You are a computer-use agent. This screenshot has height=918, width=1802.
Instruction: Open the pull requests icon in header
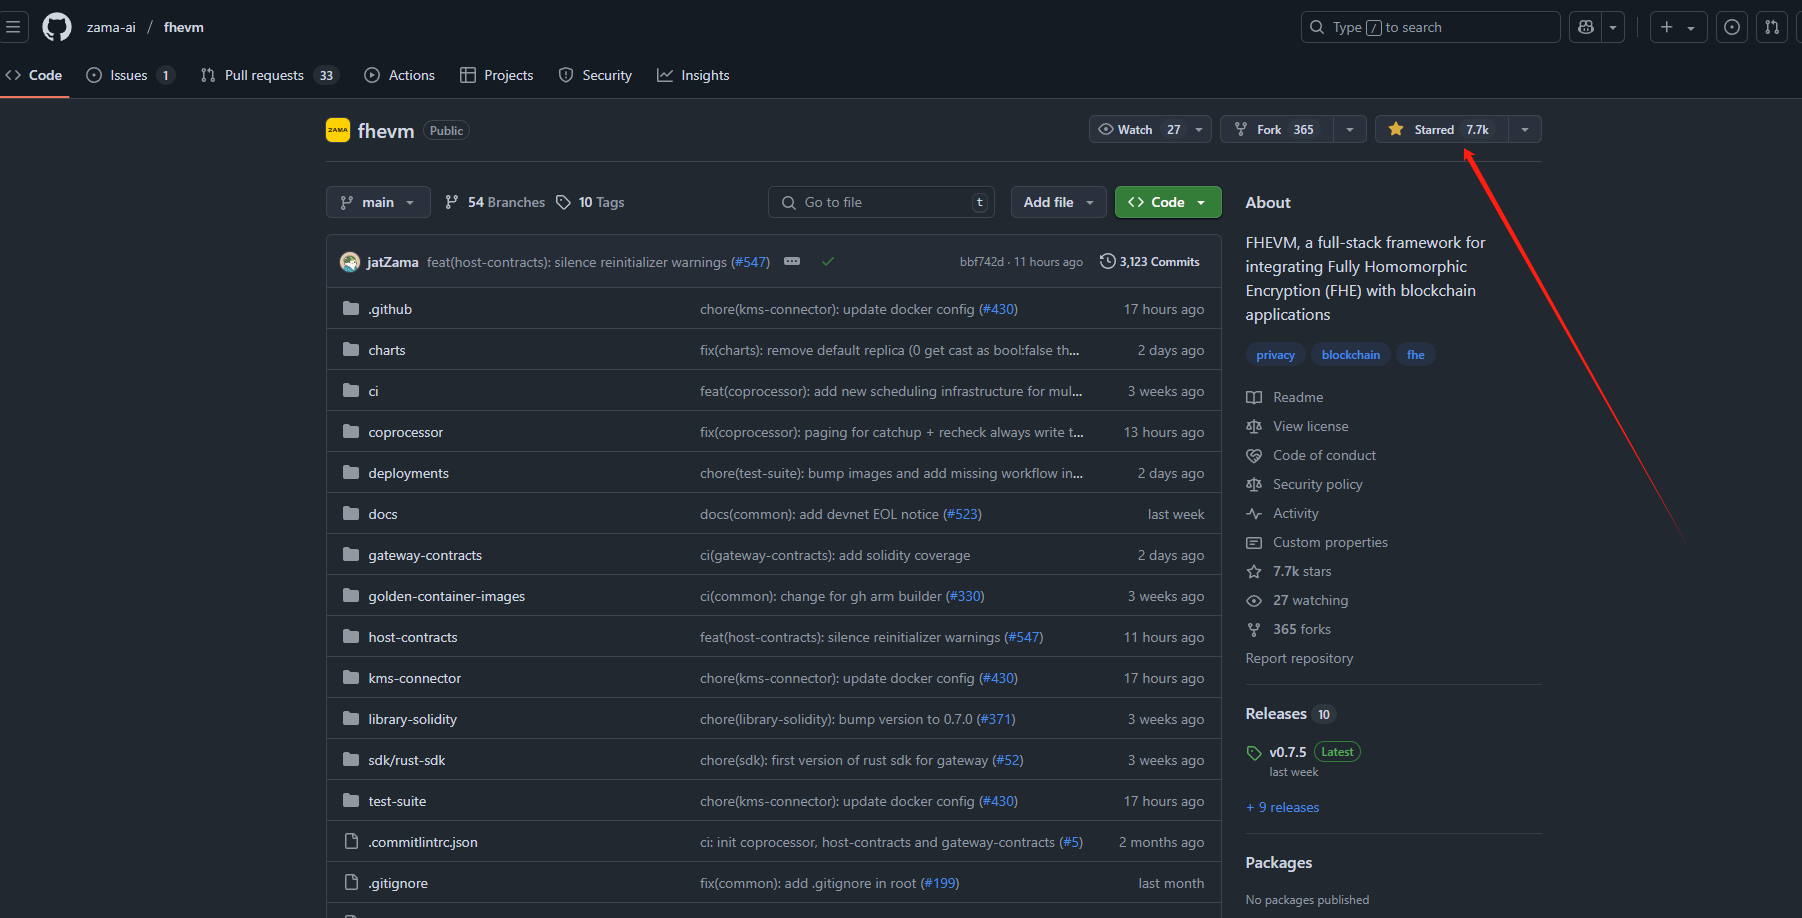tap(1772, 27)
